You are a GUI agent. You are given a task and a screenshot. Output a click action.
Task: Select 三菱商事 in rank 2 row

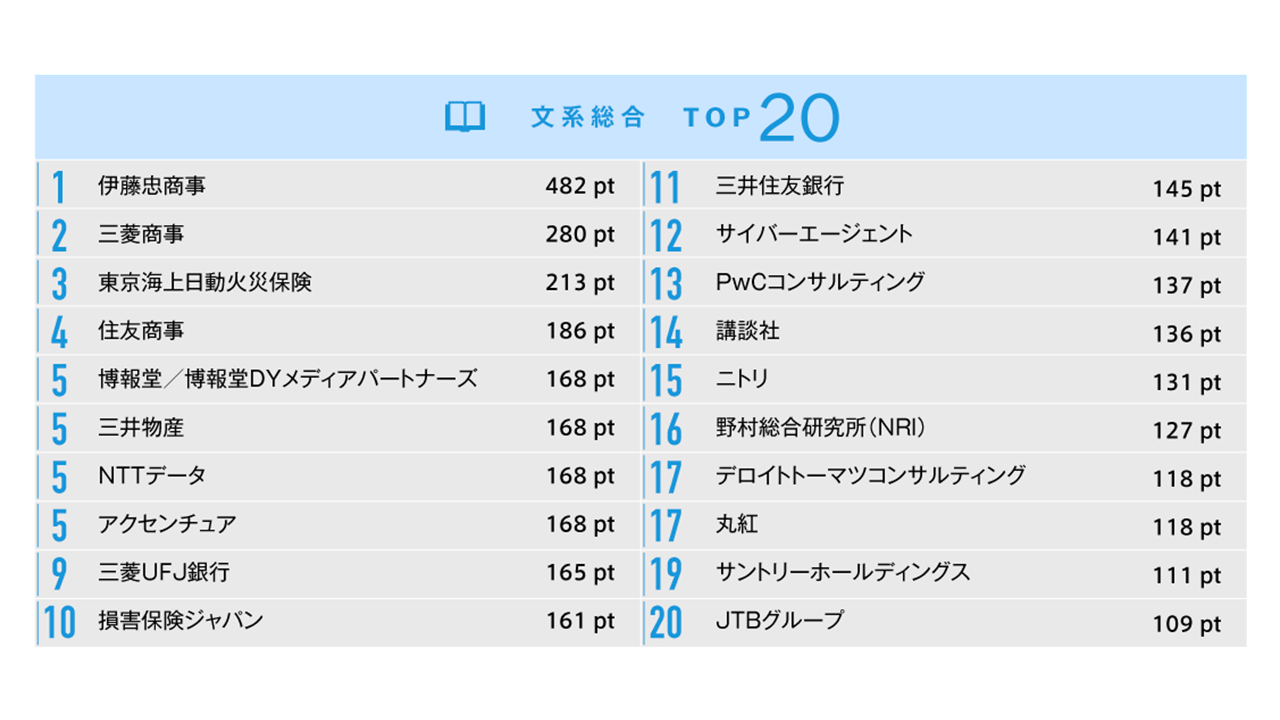pos(141,235)
